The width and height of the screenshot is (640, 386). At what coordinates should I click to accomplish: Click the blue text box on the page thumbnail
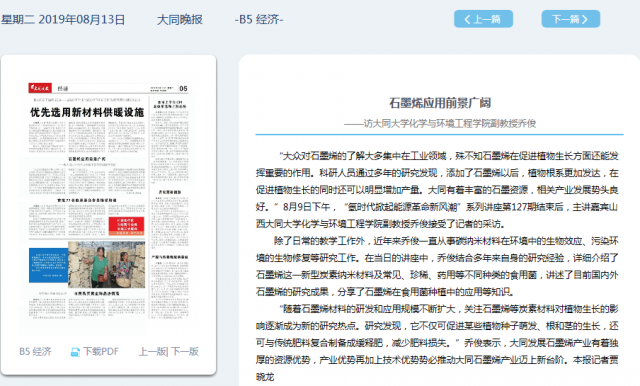pyautogui.click(x=48, y=265)
